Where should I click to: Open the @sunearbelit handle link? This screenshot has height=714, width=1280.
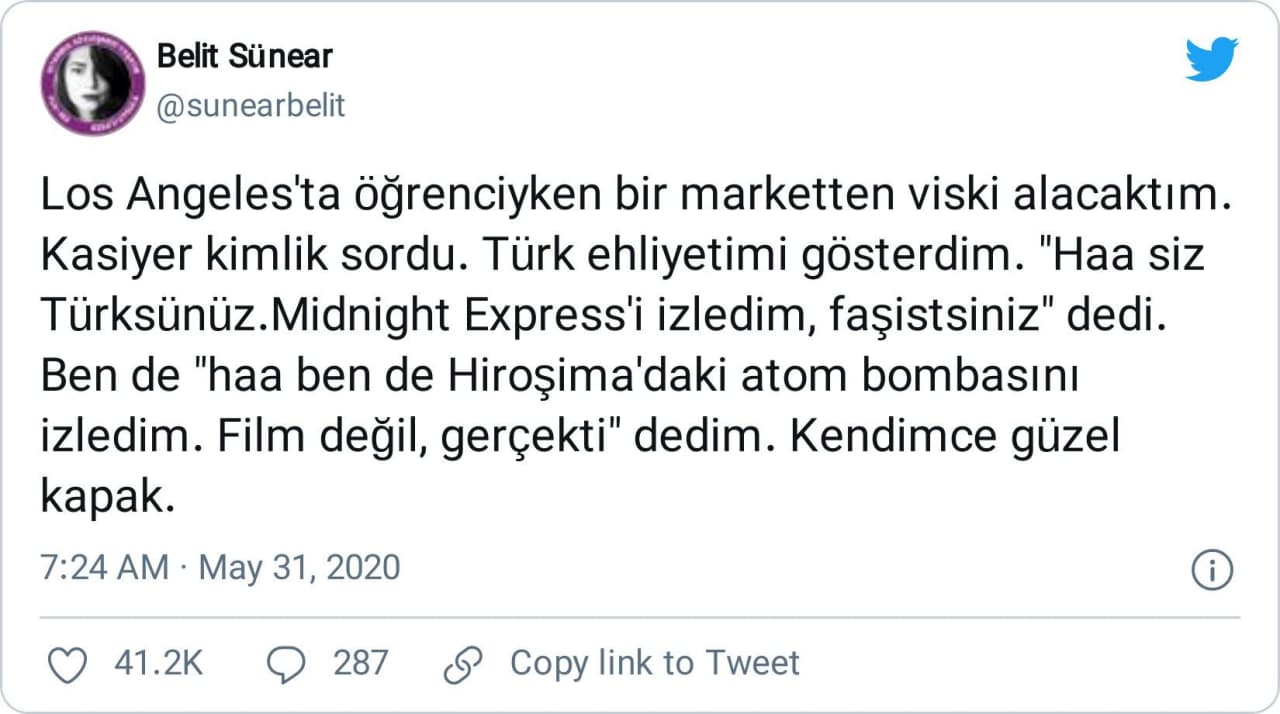point(251,106)
